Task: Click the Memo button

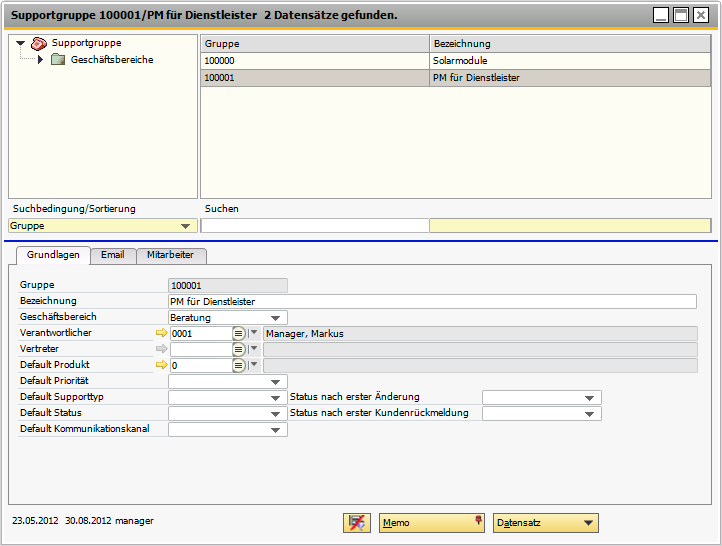Action: [x=431, y=523]
